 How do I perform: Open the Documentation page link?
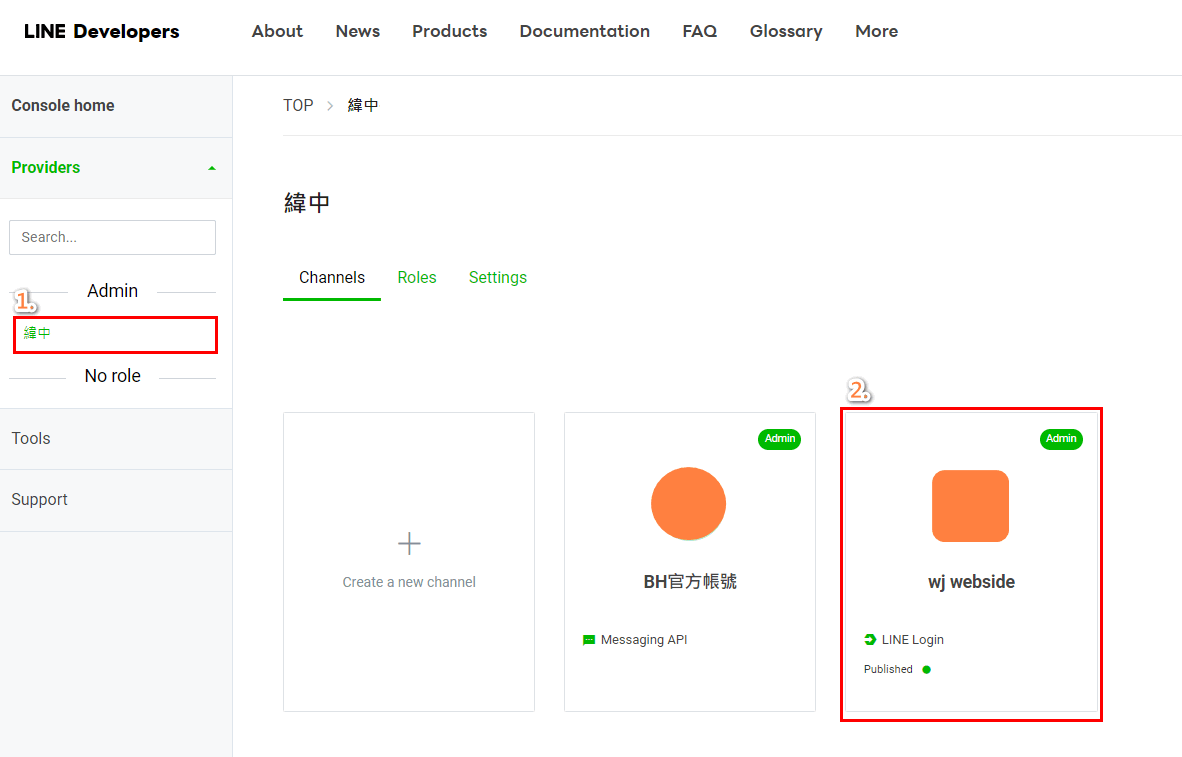[x=584, y=31]
